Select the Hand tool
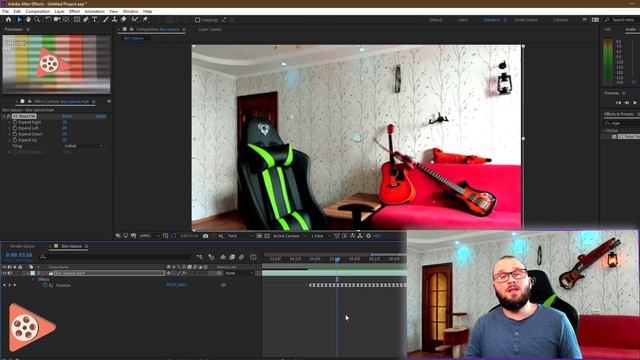This screenshot has width=640, height=360. tap(28, 19)
